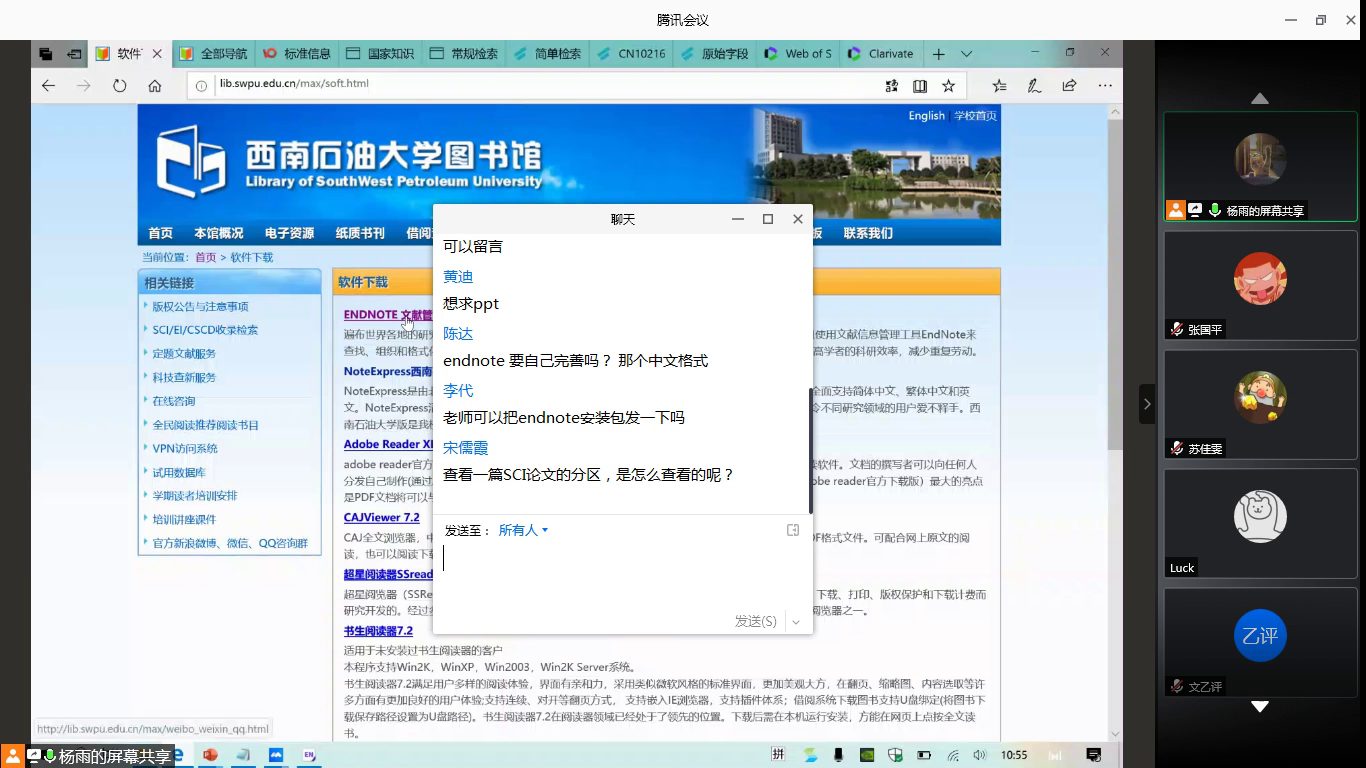This screenshot has height=768, width=1366.
Task: Open the 联系我们 navigation menu
Action: pos(868,233)
